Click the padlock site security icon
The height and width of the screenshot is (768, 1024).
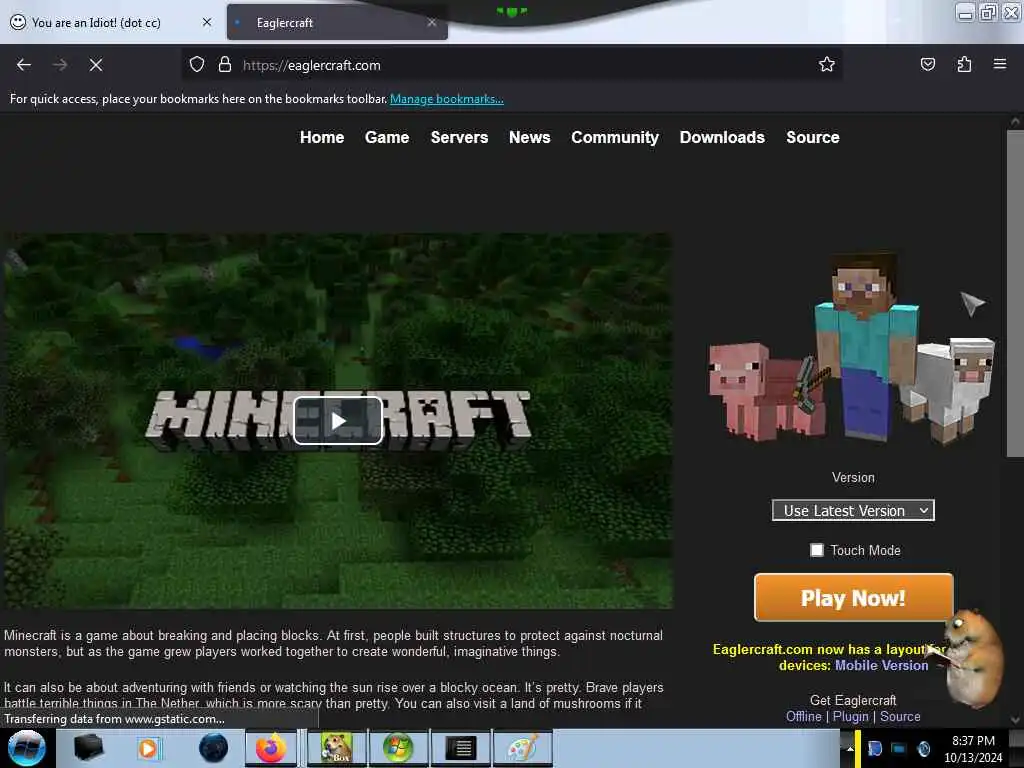click(225, 65)
